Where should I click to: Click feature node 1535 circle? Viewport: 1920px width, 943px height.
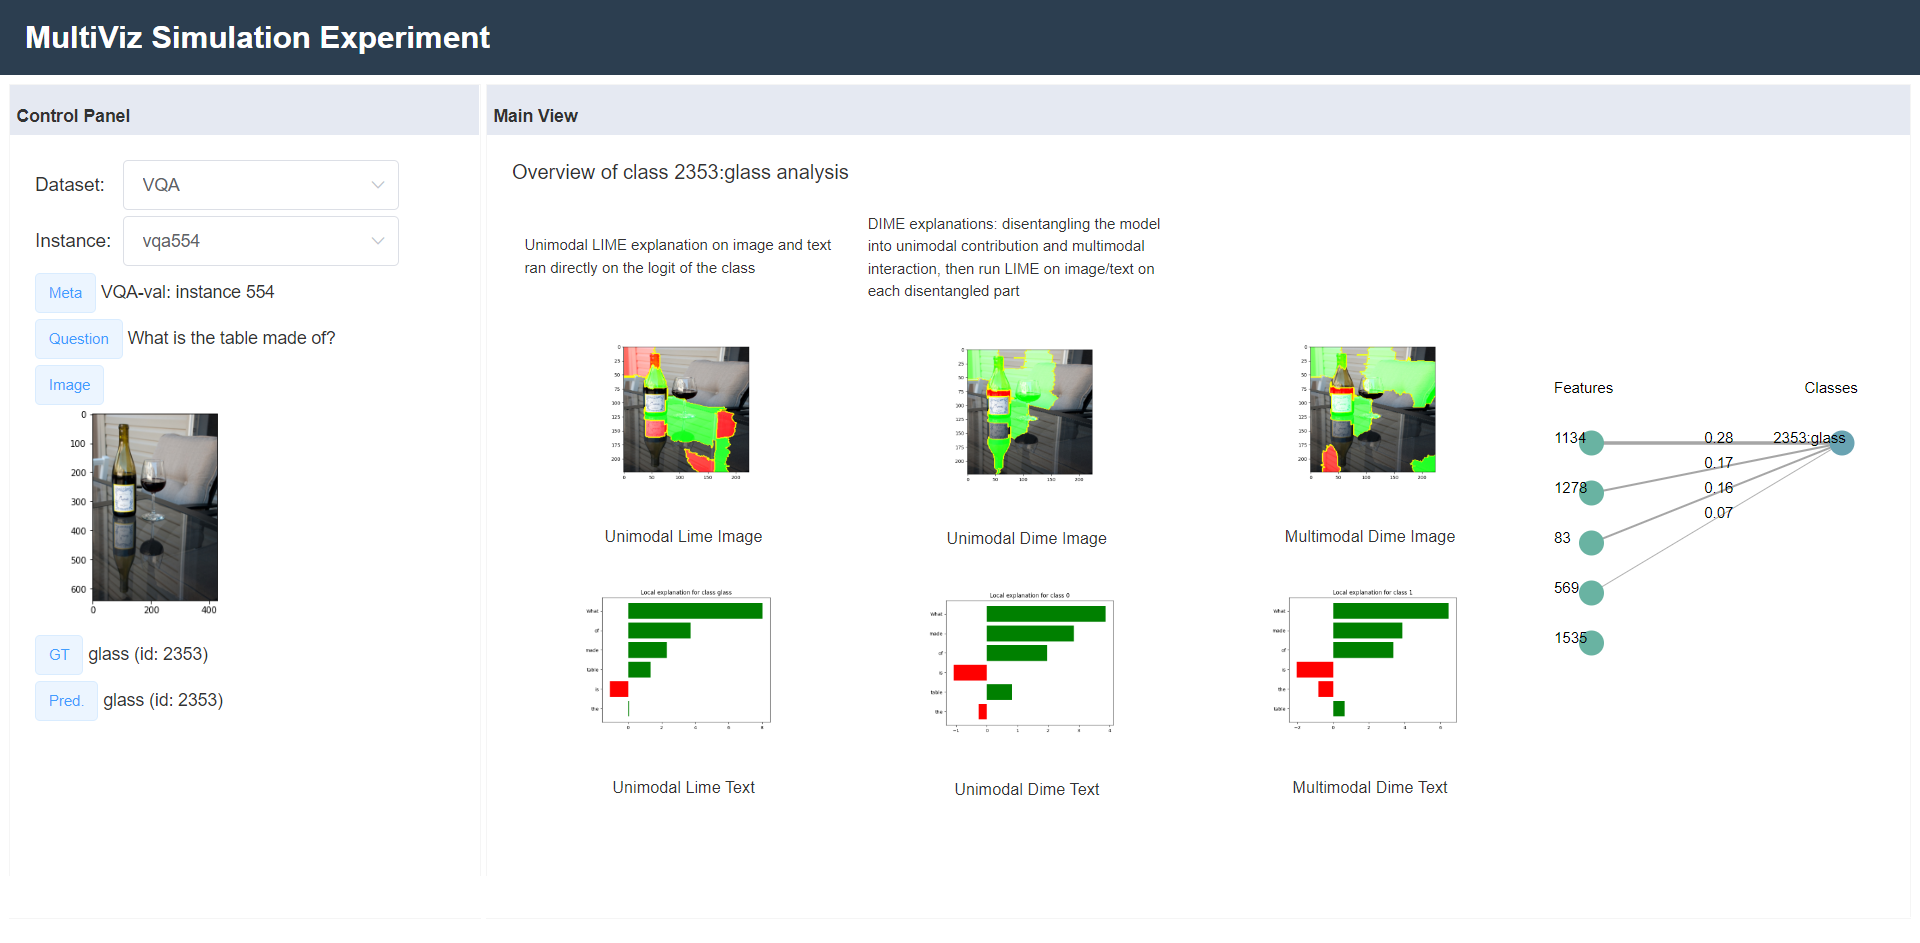point(1591,643)
